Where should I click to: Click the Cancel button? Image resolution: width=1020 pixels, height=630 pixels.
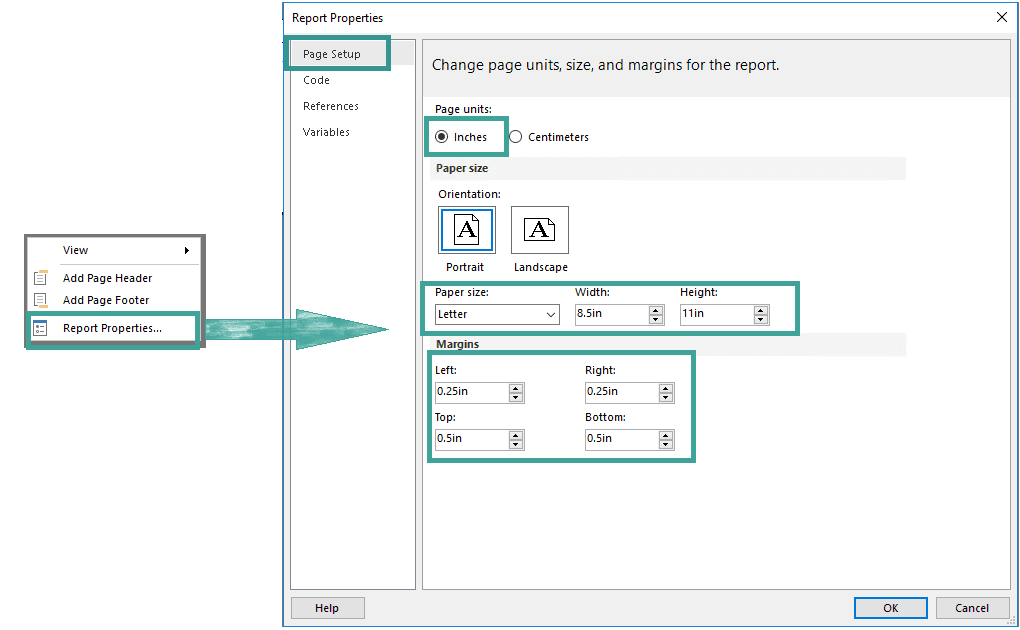point(972,608)
